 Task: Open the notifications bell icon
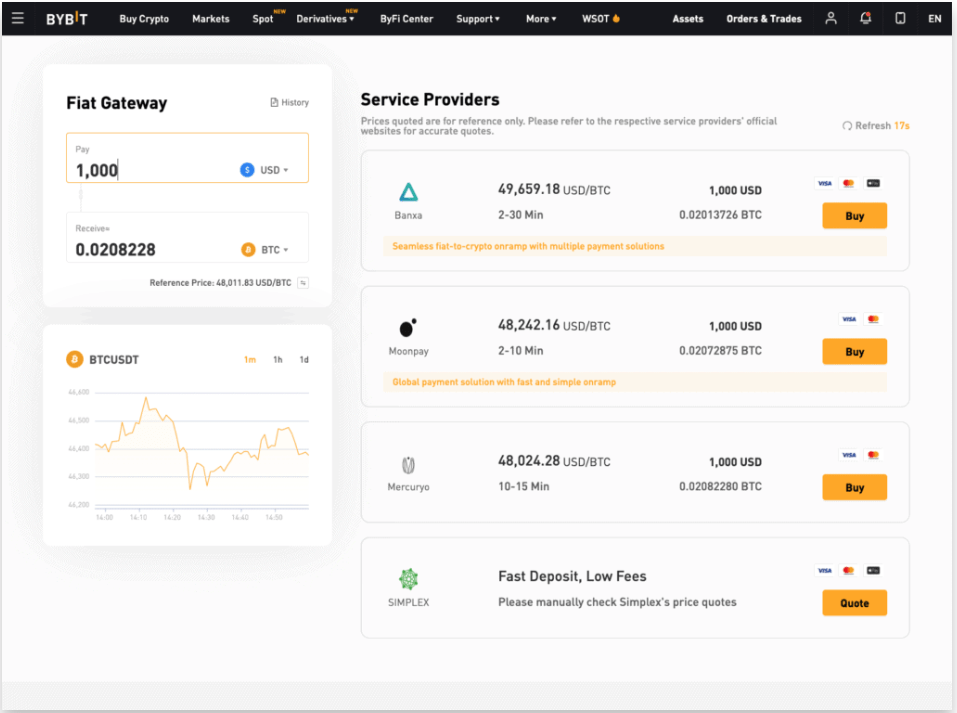[x=865, y=18]
